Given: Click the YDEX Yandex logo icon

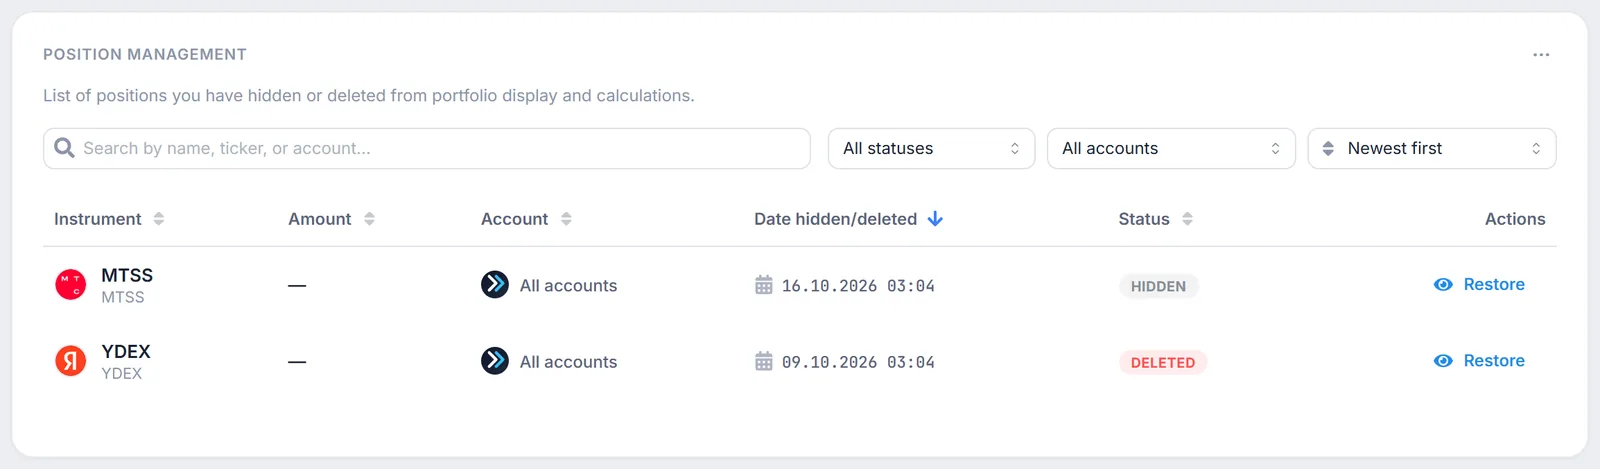Looking at the screenshot, I should point(70,361).
